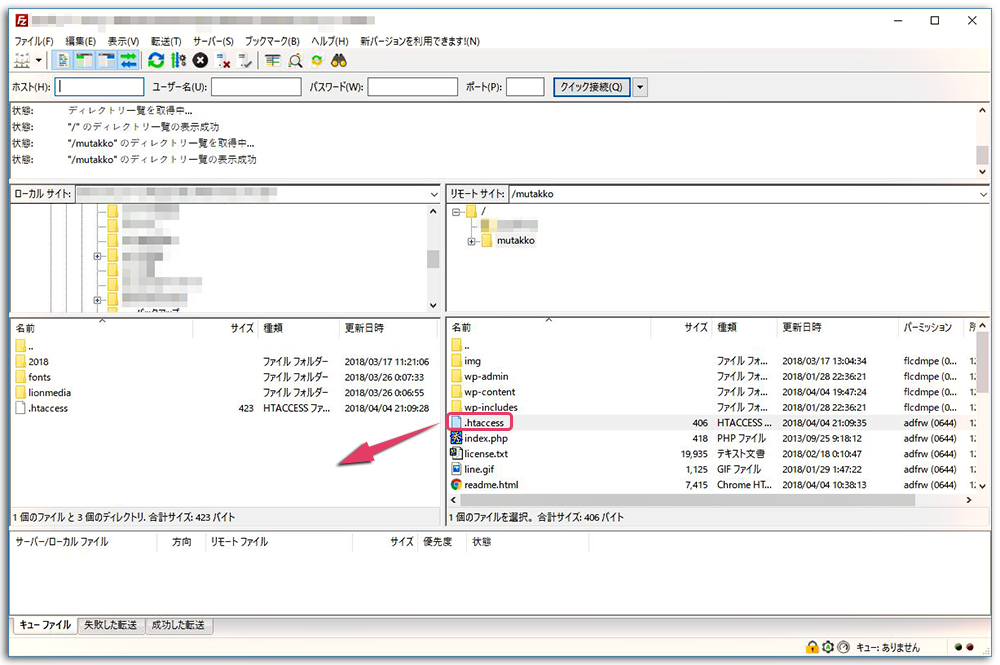This screenshot has height=665, width=1000.
Task: Toggle synchronized browsing
Action: pos(317,60)
